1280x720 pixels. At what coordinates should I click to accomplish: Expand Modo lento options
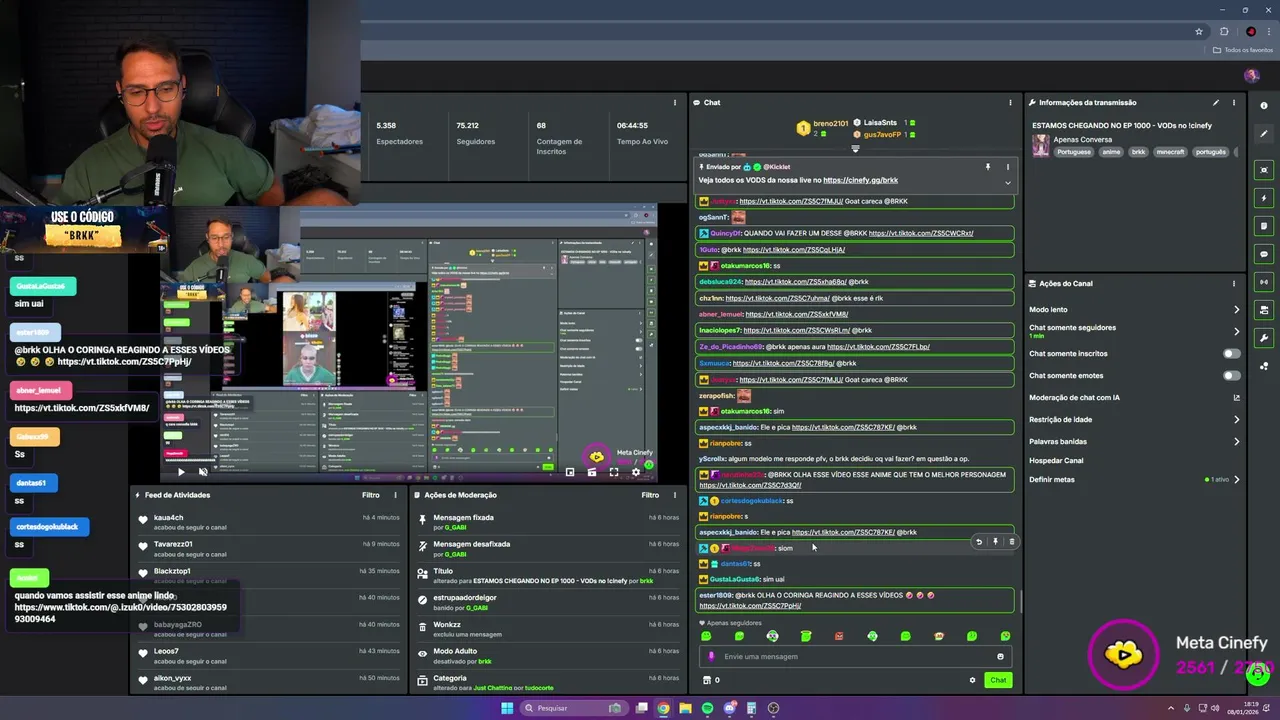click(x=1236, y=309)
